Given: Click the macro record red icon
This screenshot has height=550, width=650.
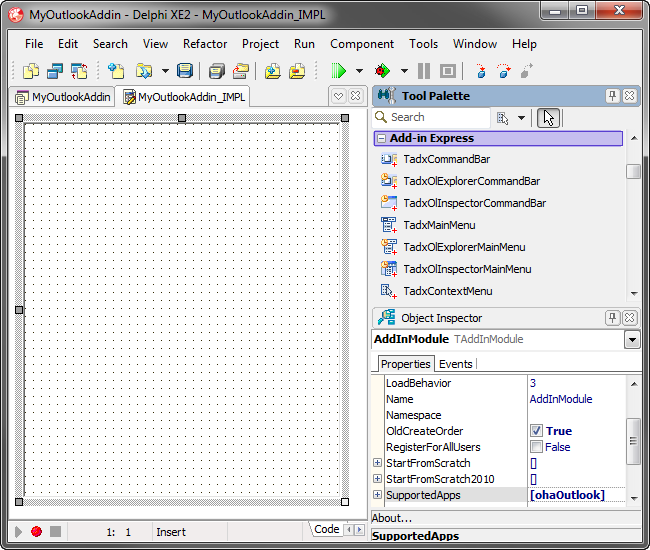Looking at the screenshot, I should tap(36, 531).
